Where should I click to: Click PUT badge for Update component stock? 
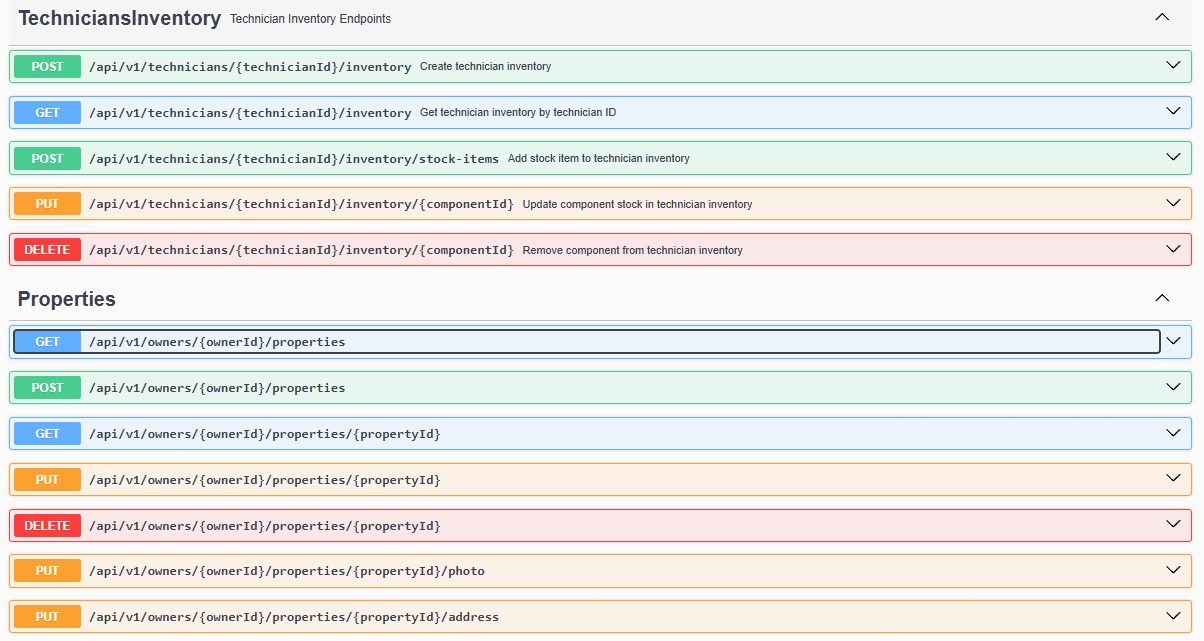tap(47, 204)
